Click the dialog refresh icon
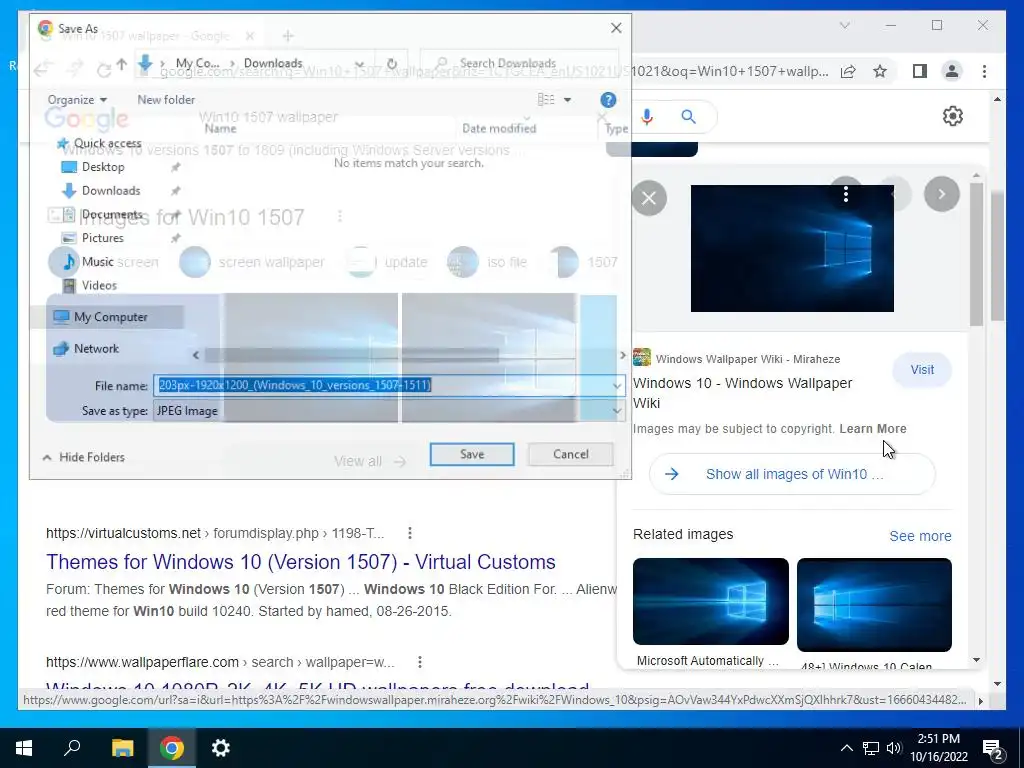1024x768 pixels. point(392,63)
